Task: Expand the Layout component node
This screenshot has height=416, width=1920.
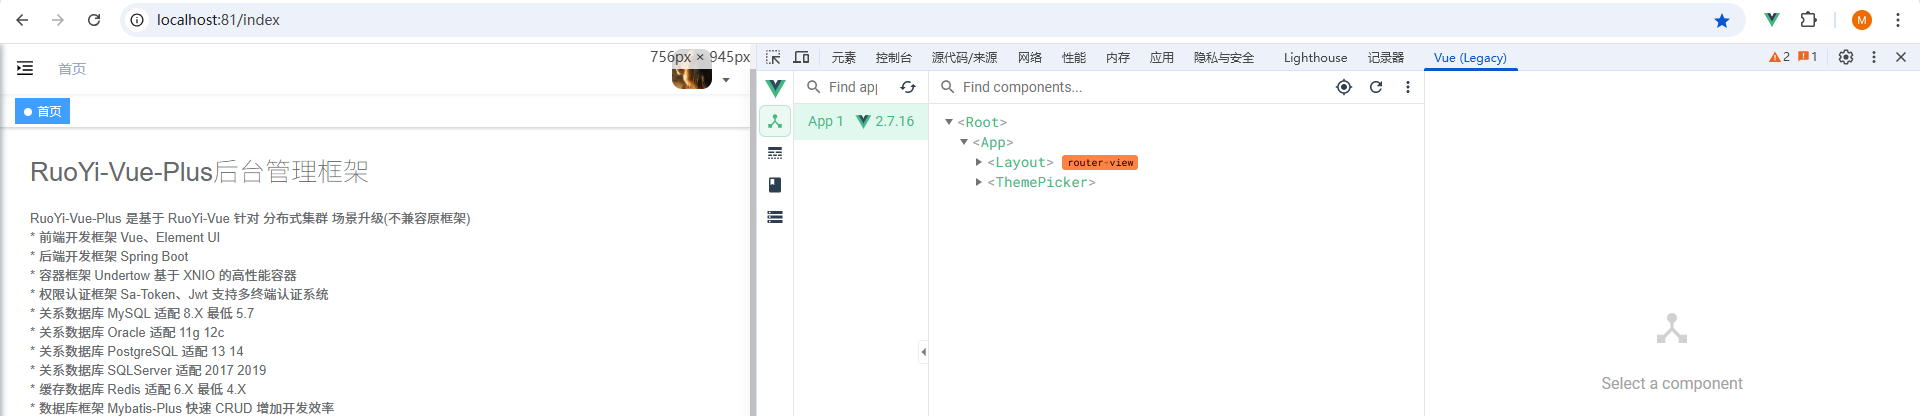Action: point(979,162)
